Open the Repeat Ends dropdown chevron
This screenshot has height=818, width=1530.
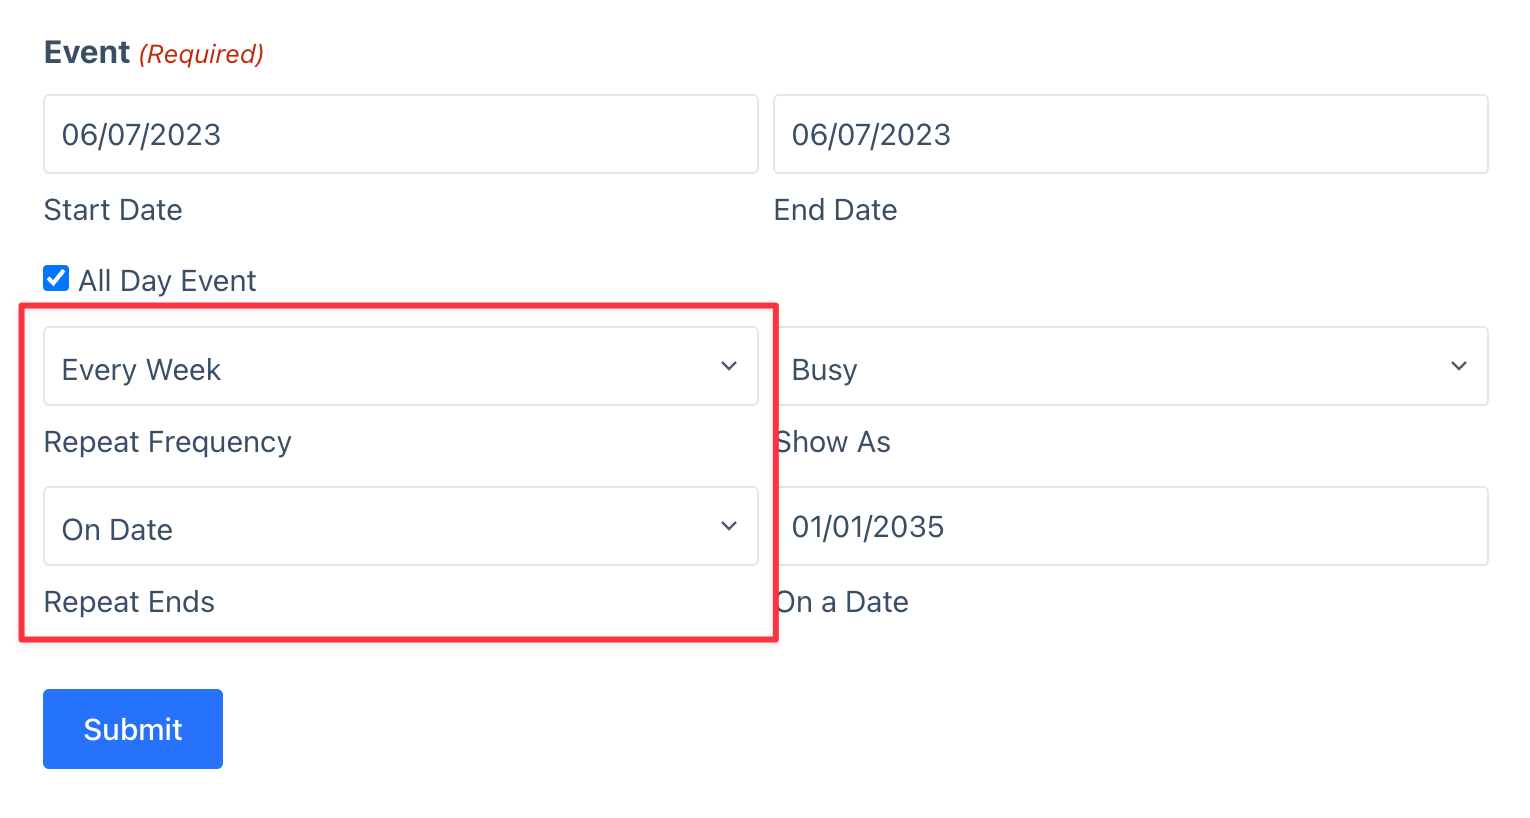click(x=729, y=526)
